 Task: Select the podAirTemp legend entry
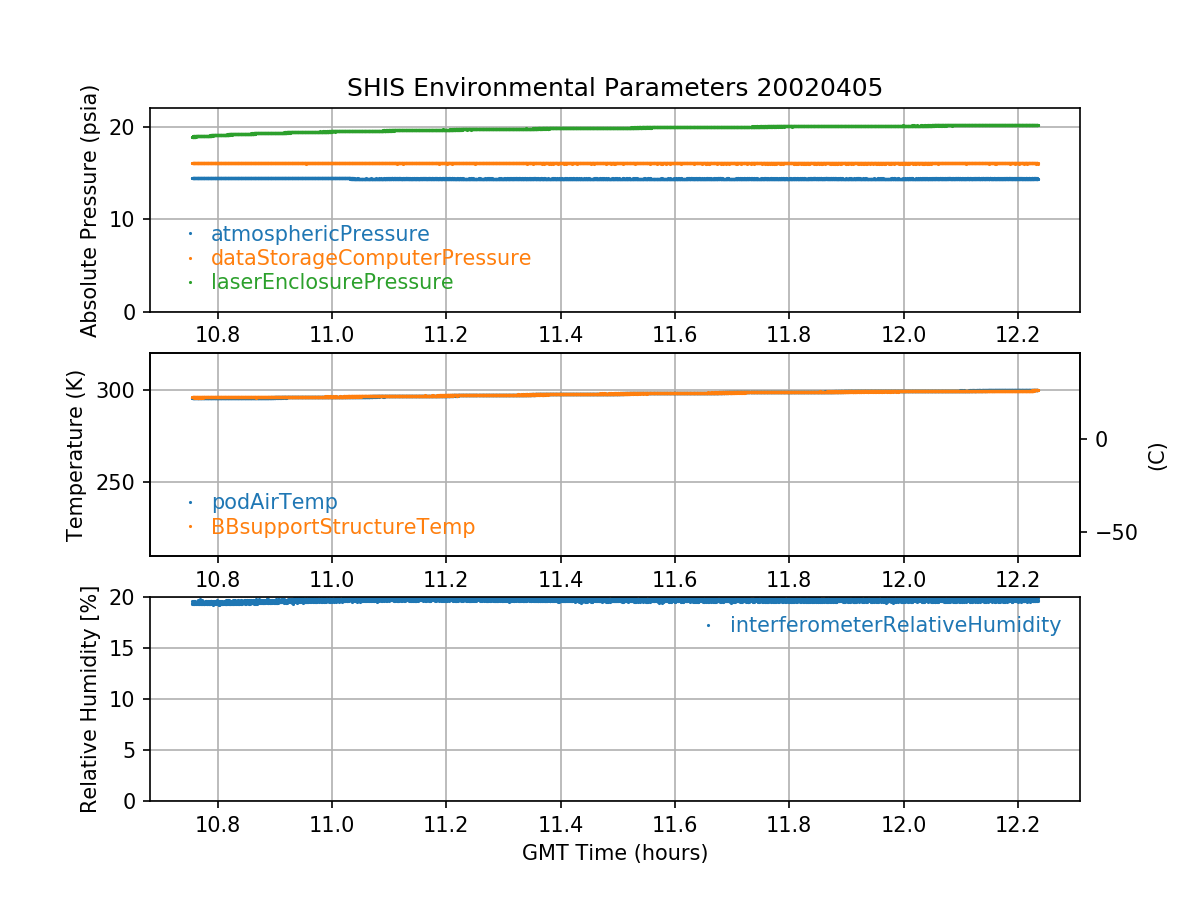pos(274,502)
